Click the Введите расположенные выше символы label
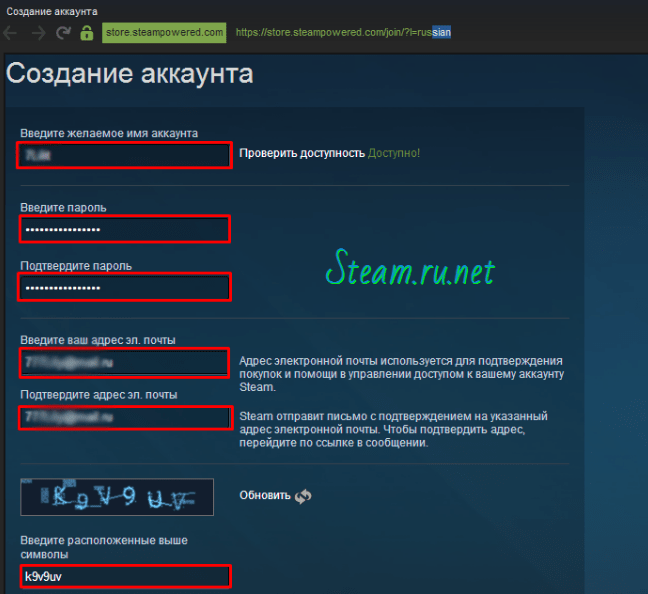The image size is (648, 594). tap(104, 547)
